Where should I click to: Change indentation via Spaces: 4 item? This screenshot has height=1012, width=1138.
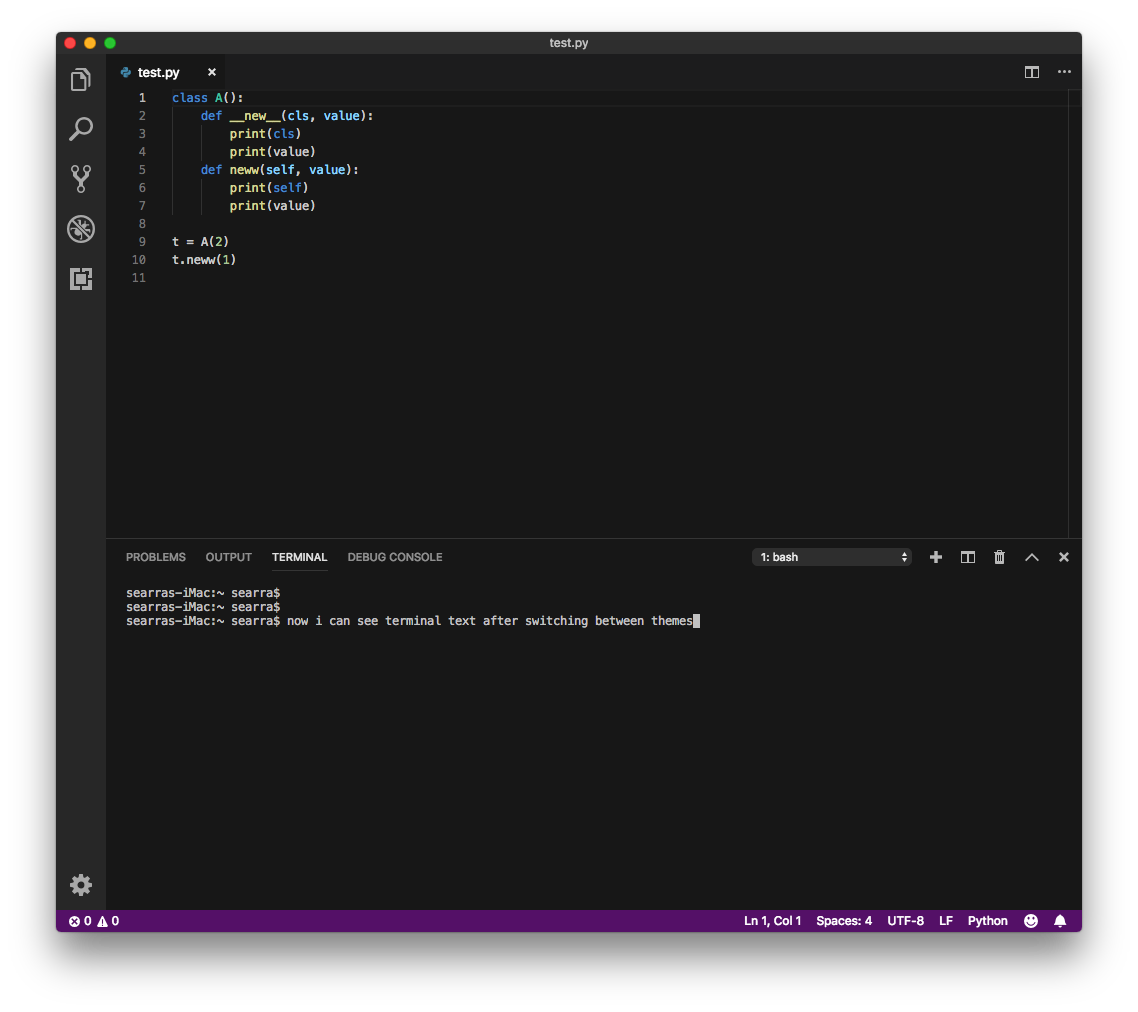click(844, 920)
